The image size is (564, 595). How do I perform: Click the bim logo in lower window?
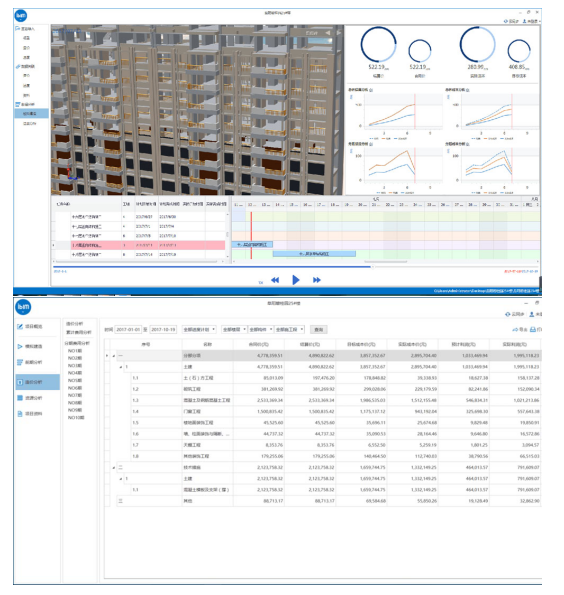click(23, 307)
